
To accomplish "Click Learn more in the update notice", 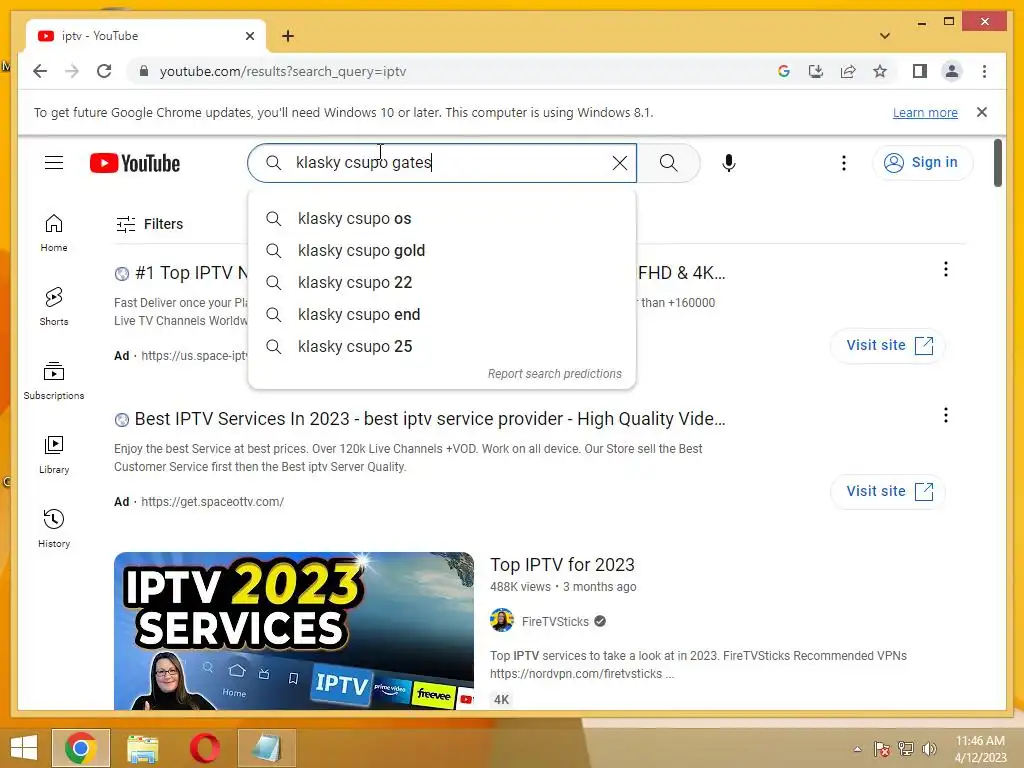I will pos(925,112).
